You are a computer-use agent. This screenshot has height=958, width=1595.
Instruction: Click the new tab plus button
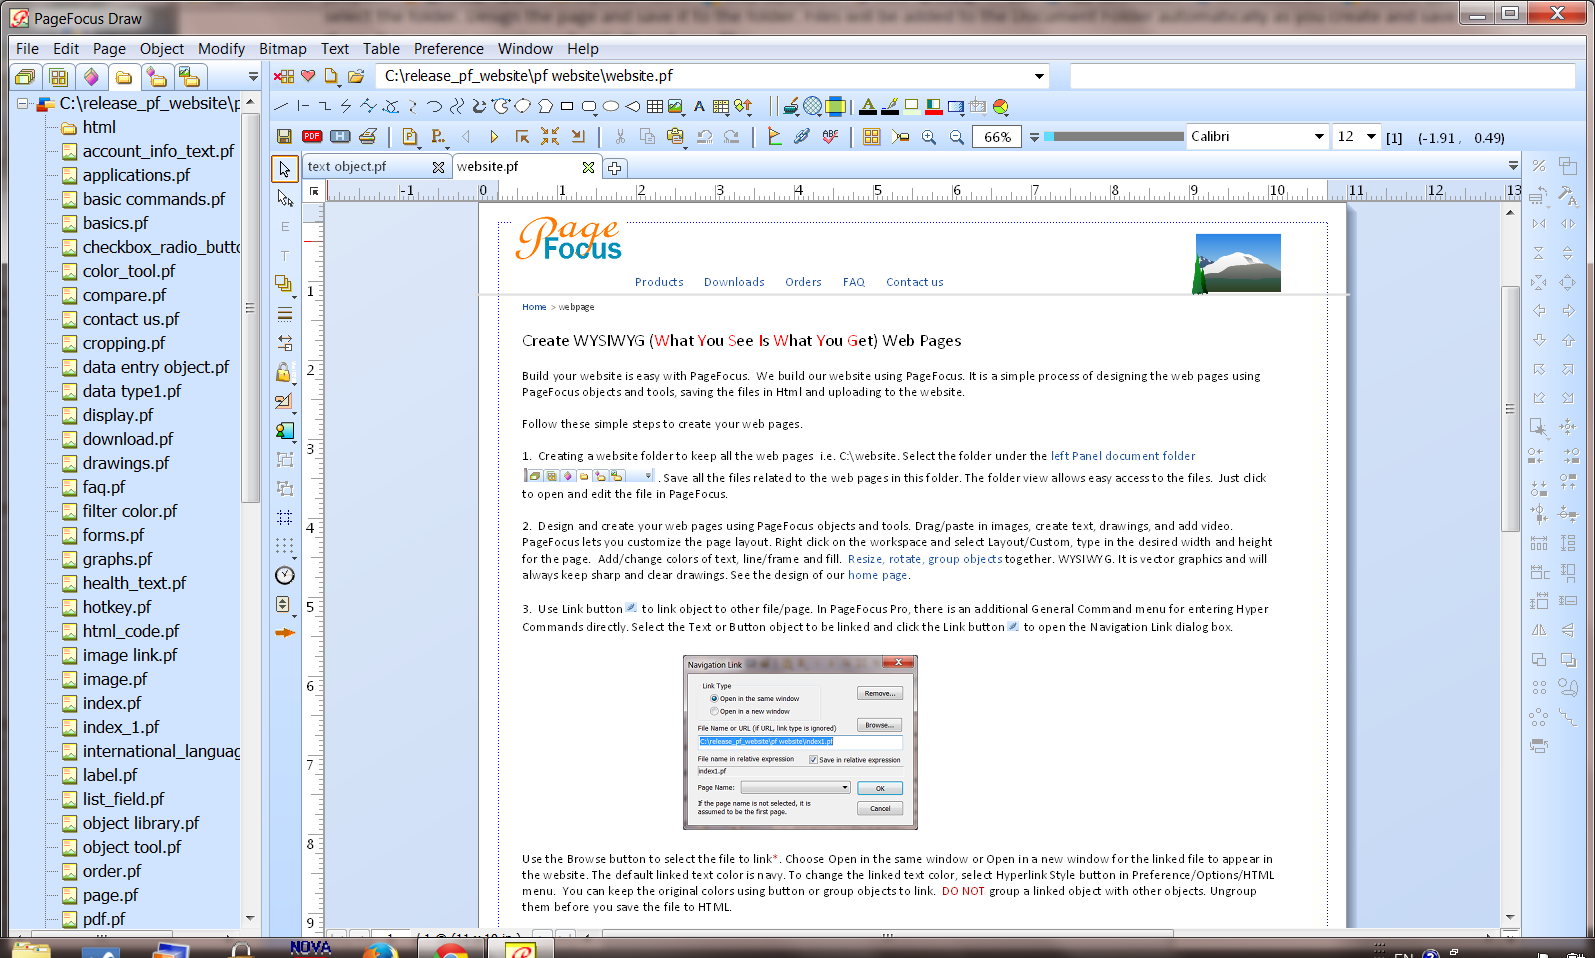(614, 168)
